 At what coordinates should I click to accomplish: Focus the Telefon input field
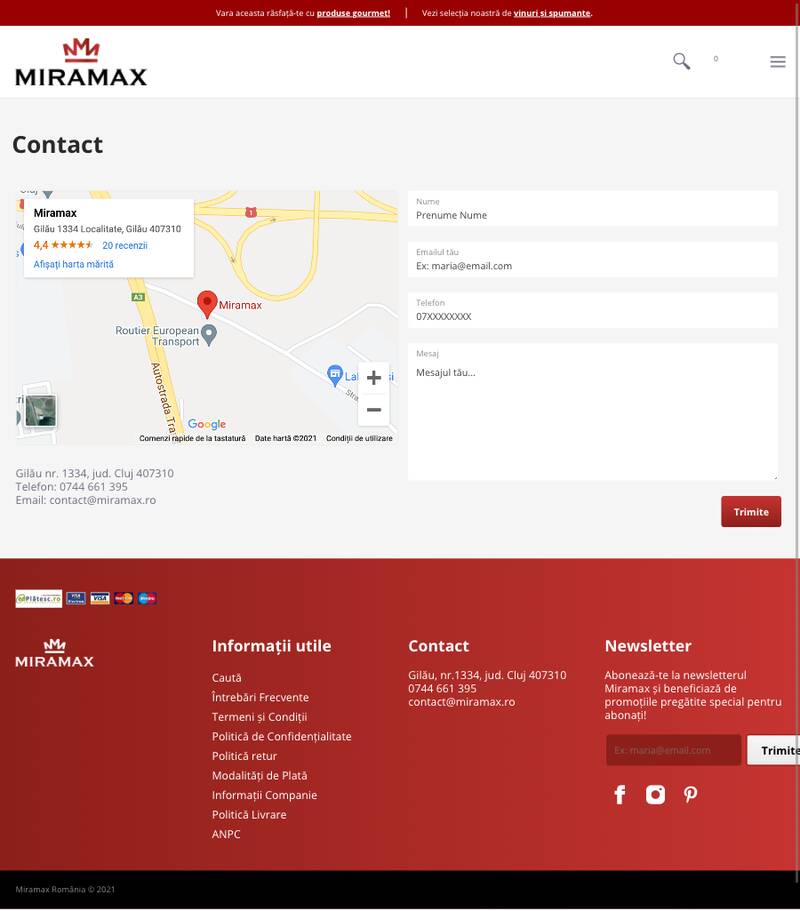click(593, 310)
